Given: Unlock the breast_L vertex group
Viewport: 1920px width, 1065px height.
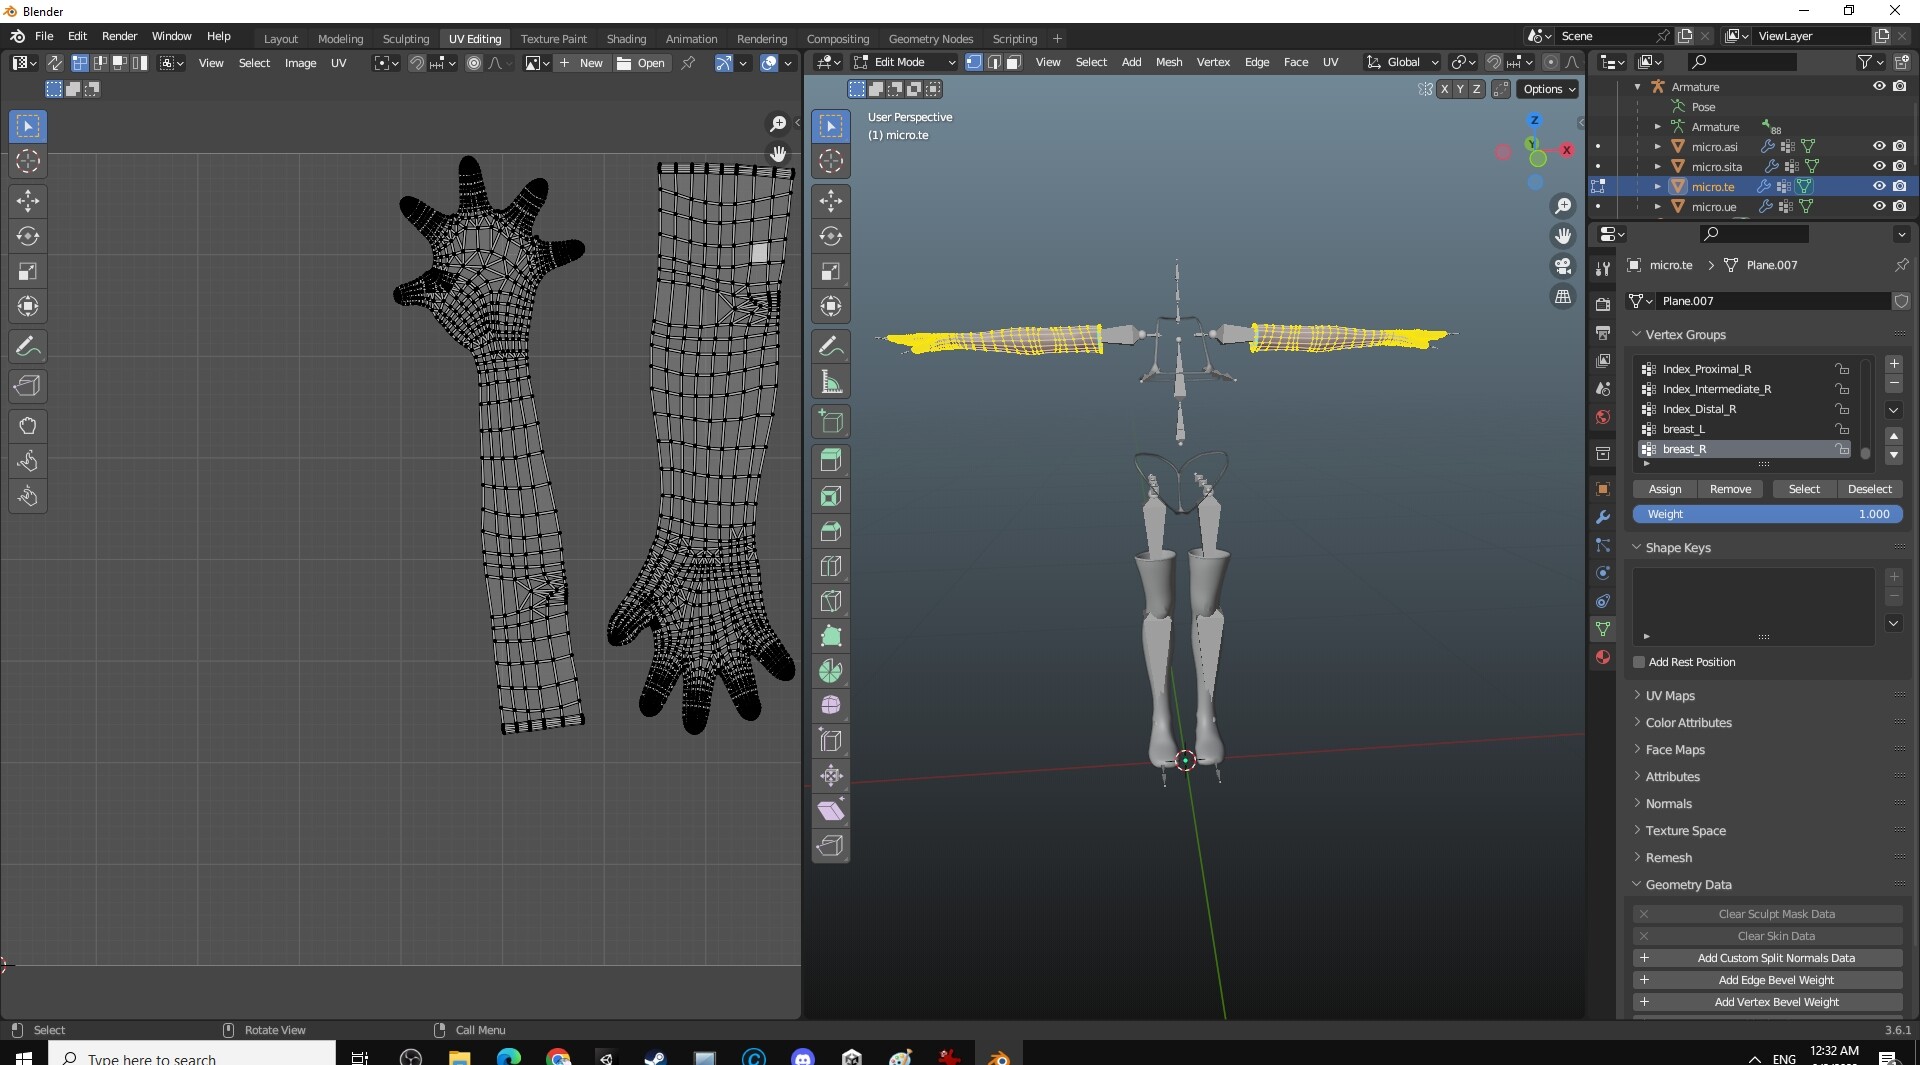Looking at the screenshot, I should [x=1841, y=429].
